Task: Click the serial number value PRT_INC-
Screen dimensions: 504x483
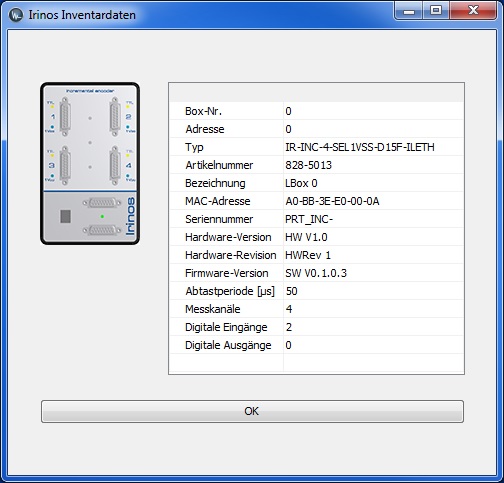Action: [x=309, y=219]
